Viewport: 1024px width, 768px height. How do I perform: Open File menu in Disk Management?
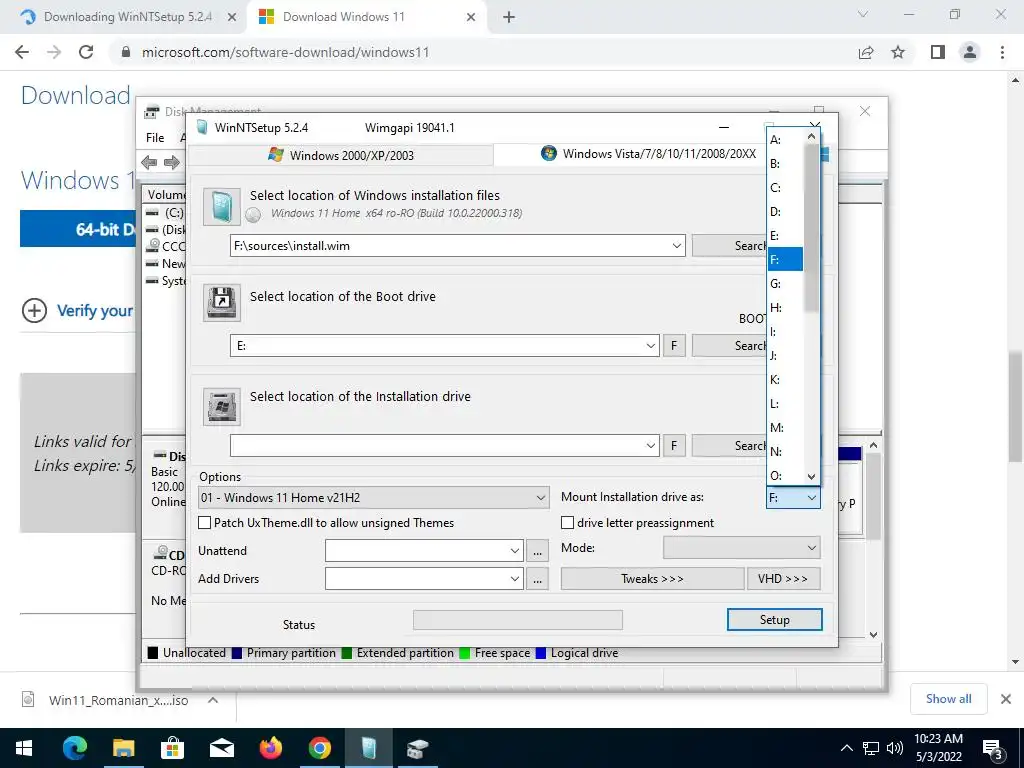(155, 138)
